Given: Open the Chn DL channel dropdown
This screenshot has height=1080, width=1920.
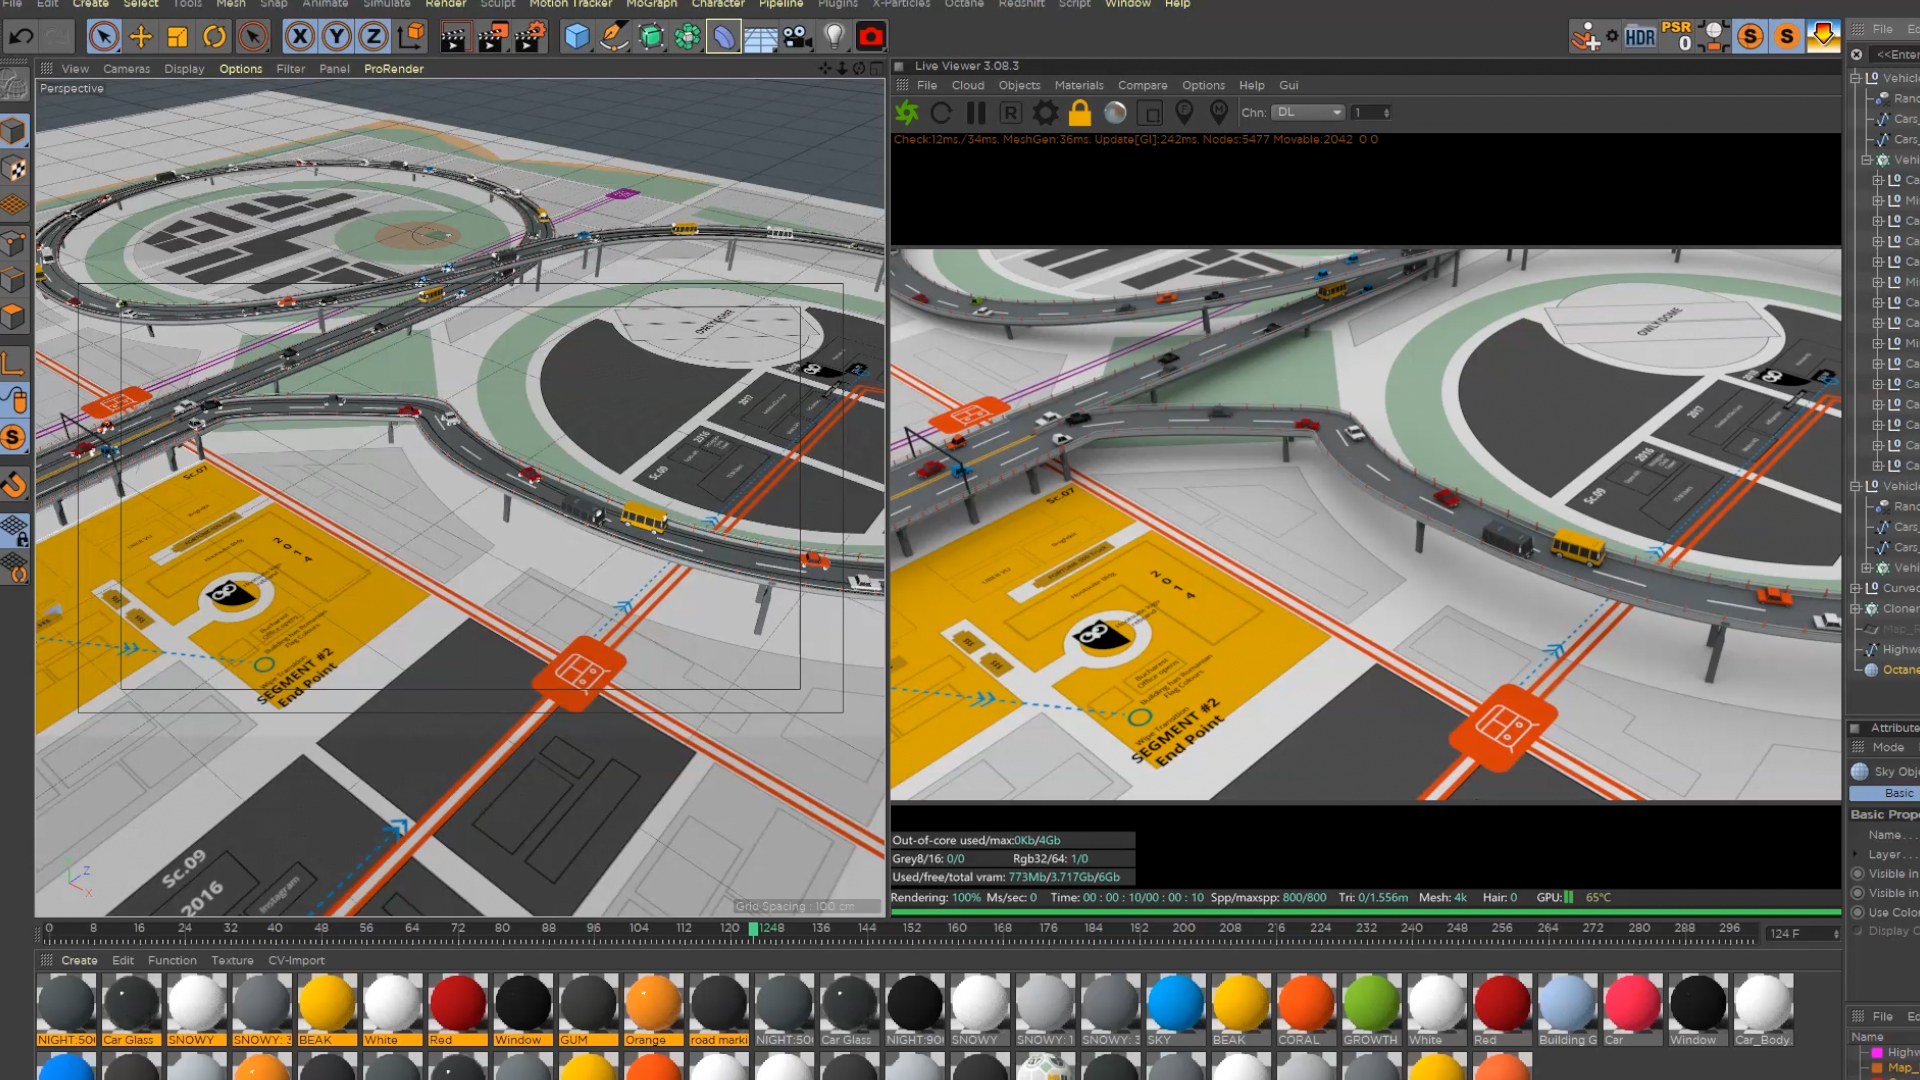Looking at the screenshot, I should [1308, 112].
